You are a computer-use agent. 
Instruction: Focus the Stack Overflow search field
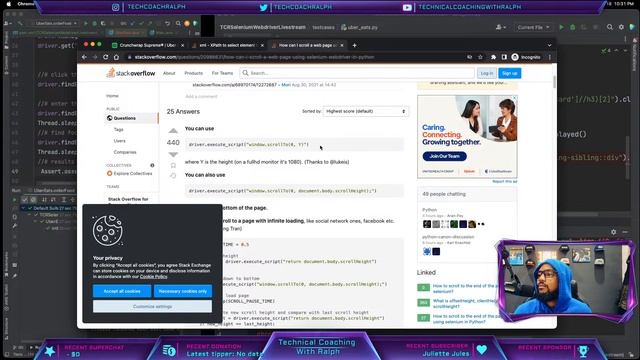click(357, 73)
